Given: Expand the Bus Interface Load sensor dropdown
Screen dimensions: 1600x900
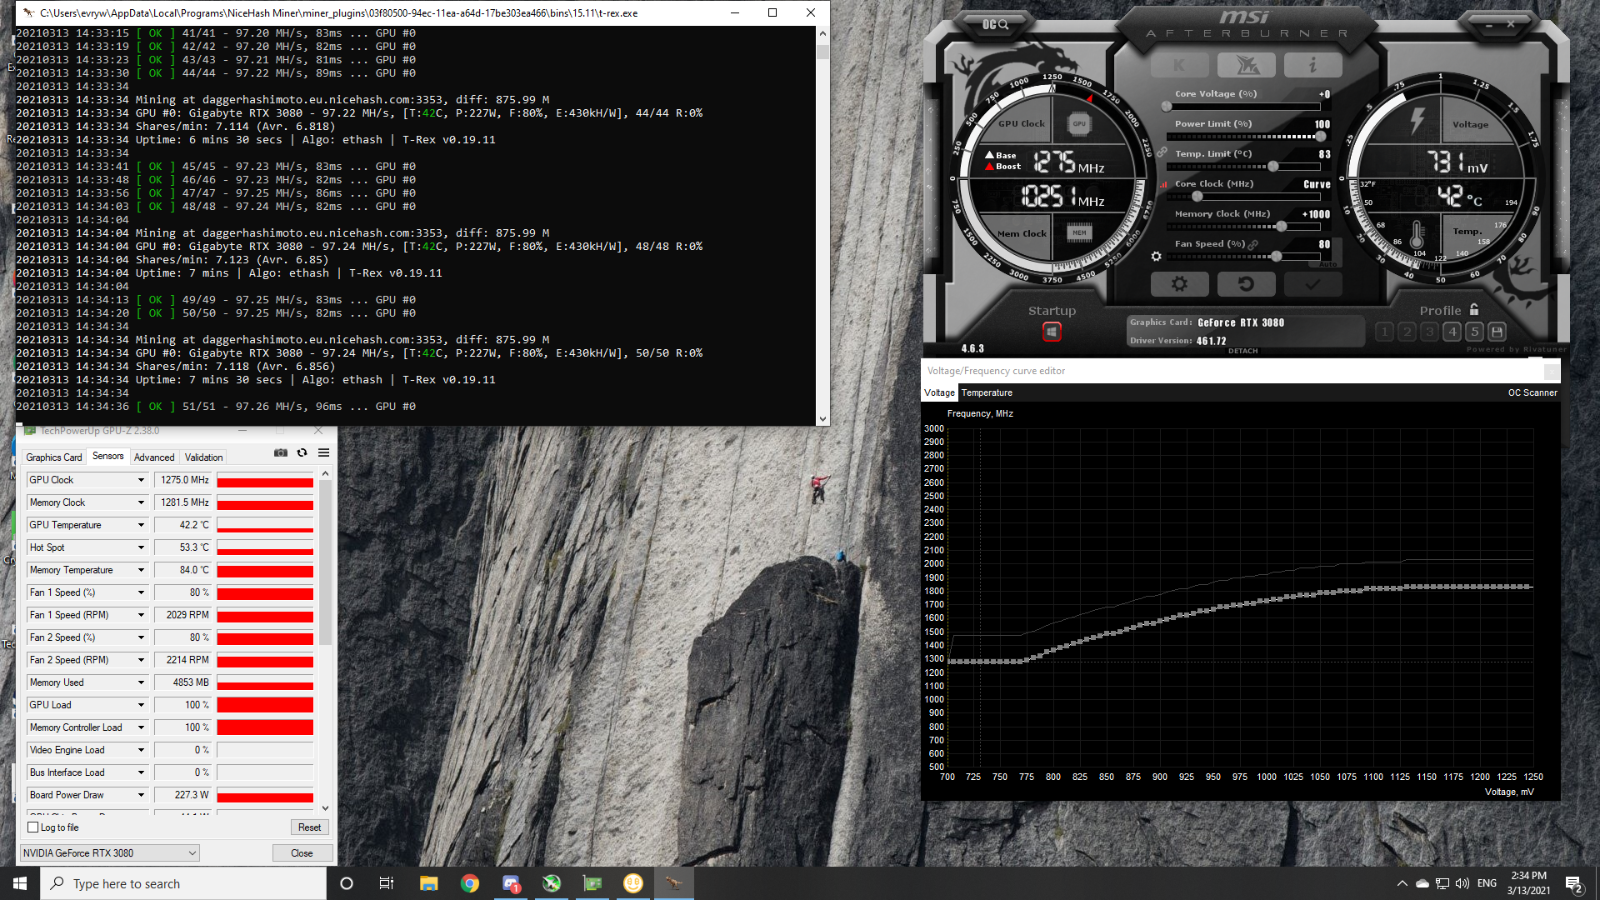Looking at the screenshot, I should pos(141,772).
